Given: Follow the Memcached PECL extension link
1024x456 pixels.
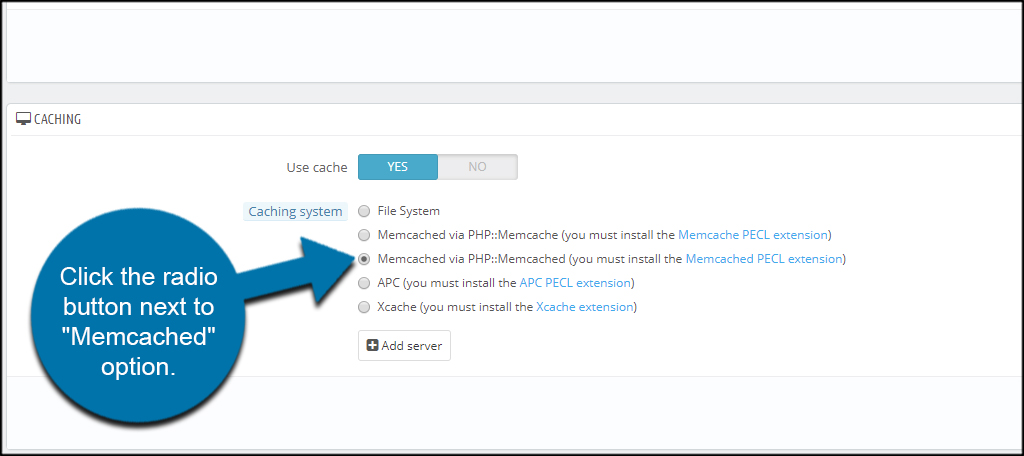Looking at the screenshot, I should tap(764, 259).
